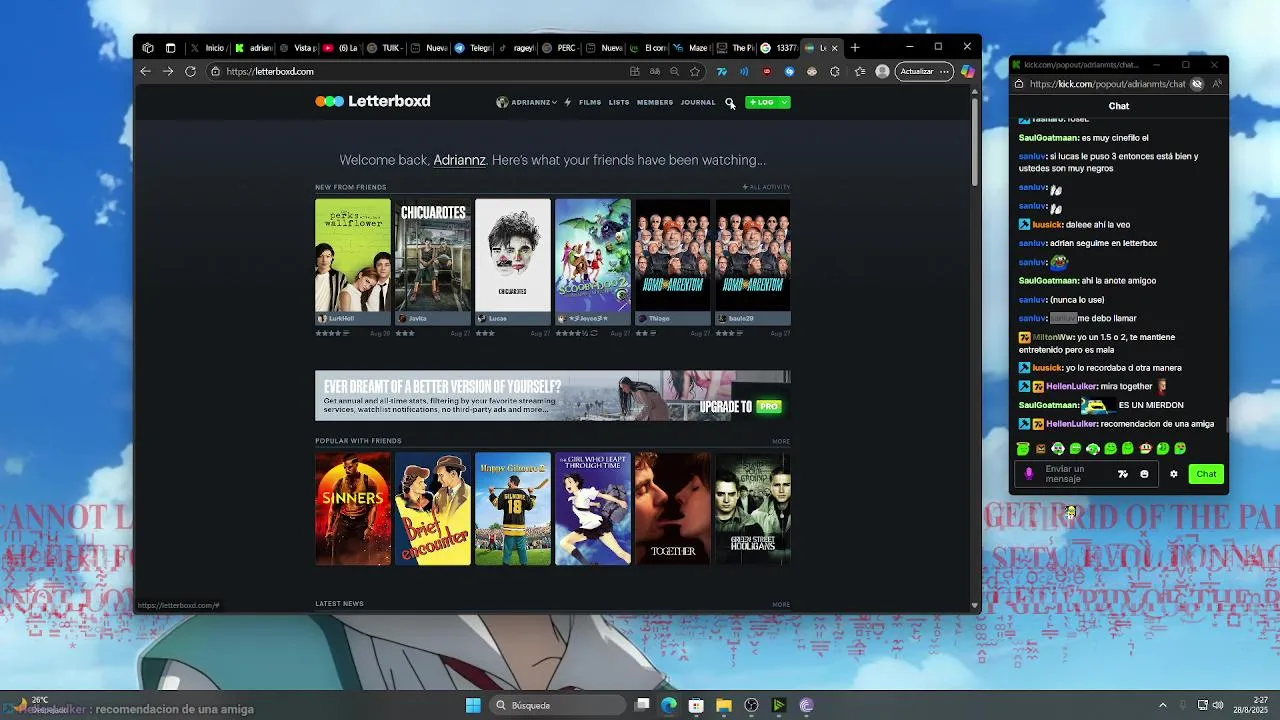Open a new browser tab with the plus
This screenshot has height=720, width=1280.
pyautogui.click(x=854, y=47)
